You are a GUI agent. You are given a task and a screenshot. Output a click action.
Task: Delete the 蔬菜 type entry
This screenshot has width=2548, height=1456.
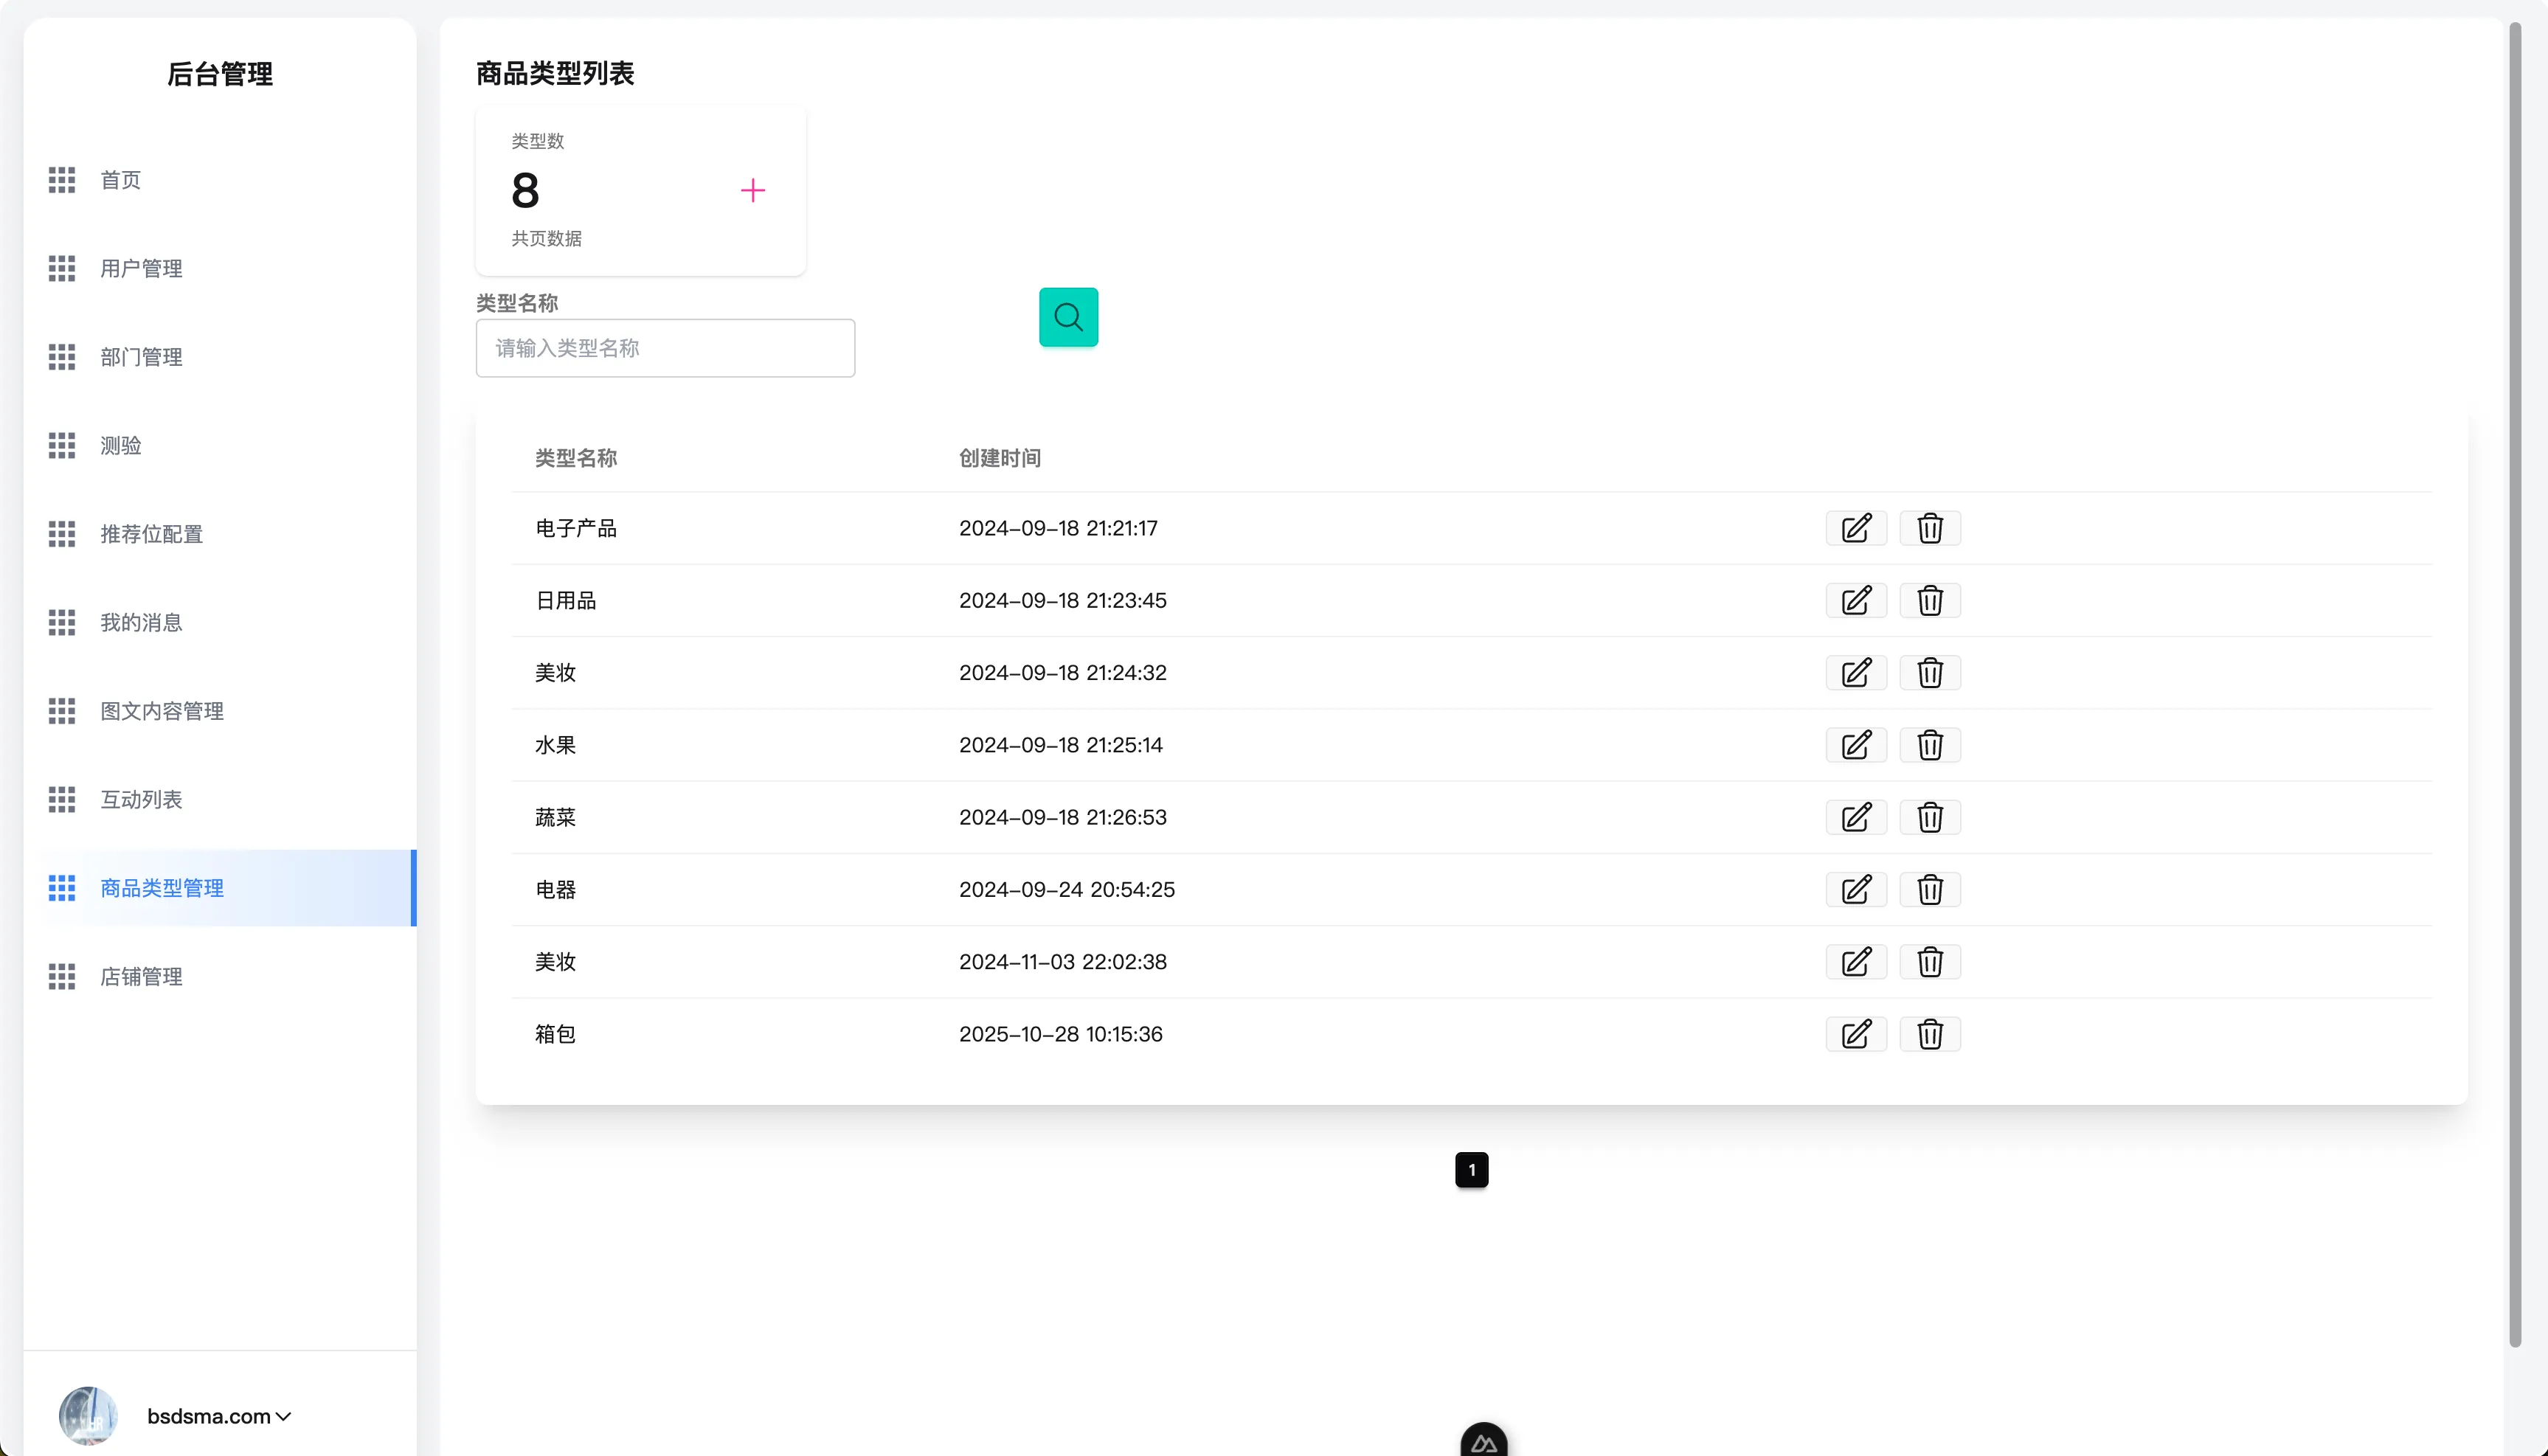click(1929, 817)
